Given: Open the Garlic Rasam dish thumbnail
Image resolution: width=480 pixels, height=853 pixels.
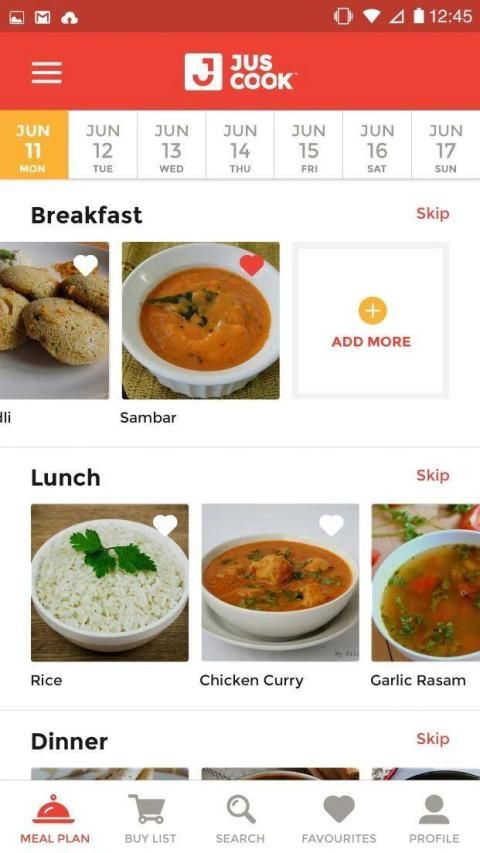Looking at the screenshot, I should (x=426, y=583).
